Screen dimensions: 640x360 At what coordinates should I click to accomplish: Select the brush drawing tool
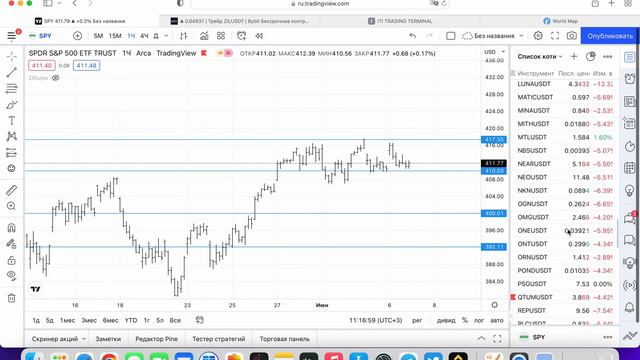click(x=11, y=105)
